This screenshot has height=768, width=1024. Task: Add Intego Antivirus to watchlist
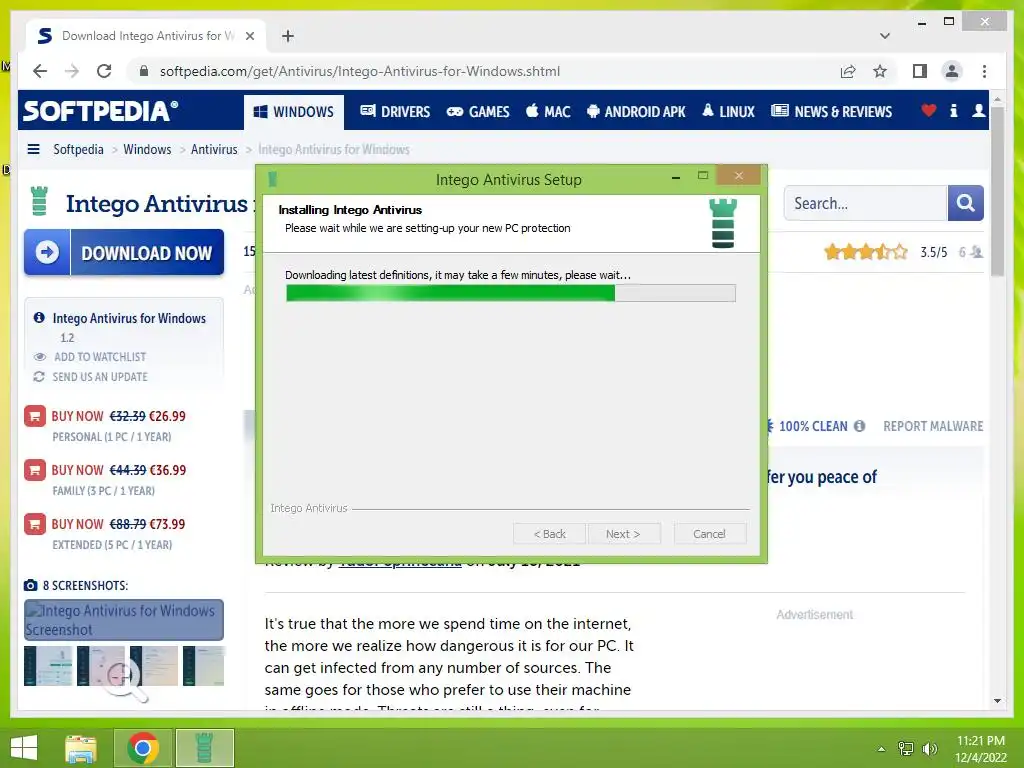(x=100, y=357)
